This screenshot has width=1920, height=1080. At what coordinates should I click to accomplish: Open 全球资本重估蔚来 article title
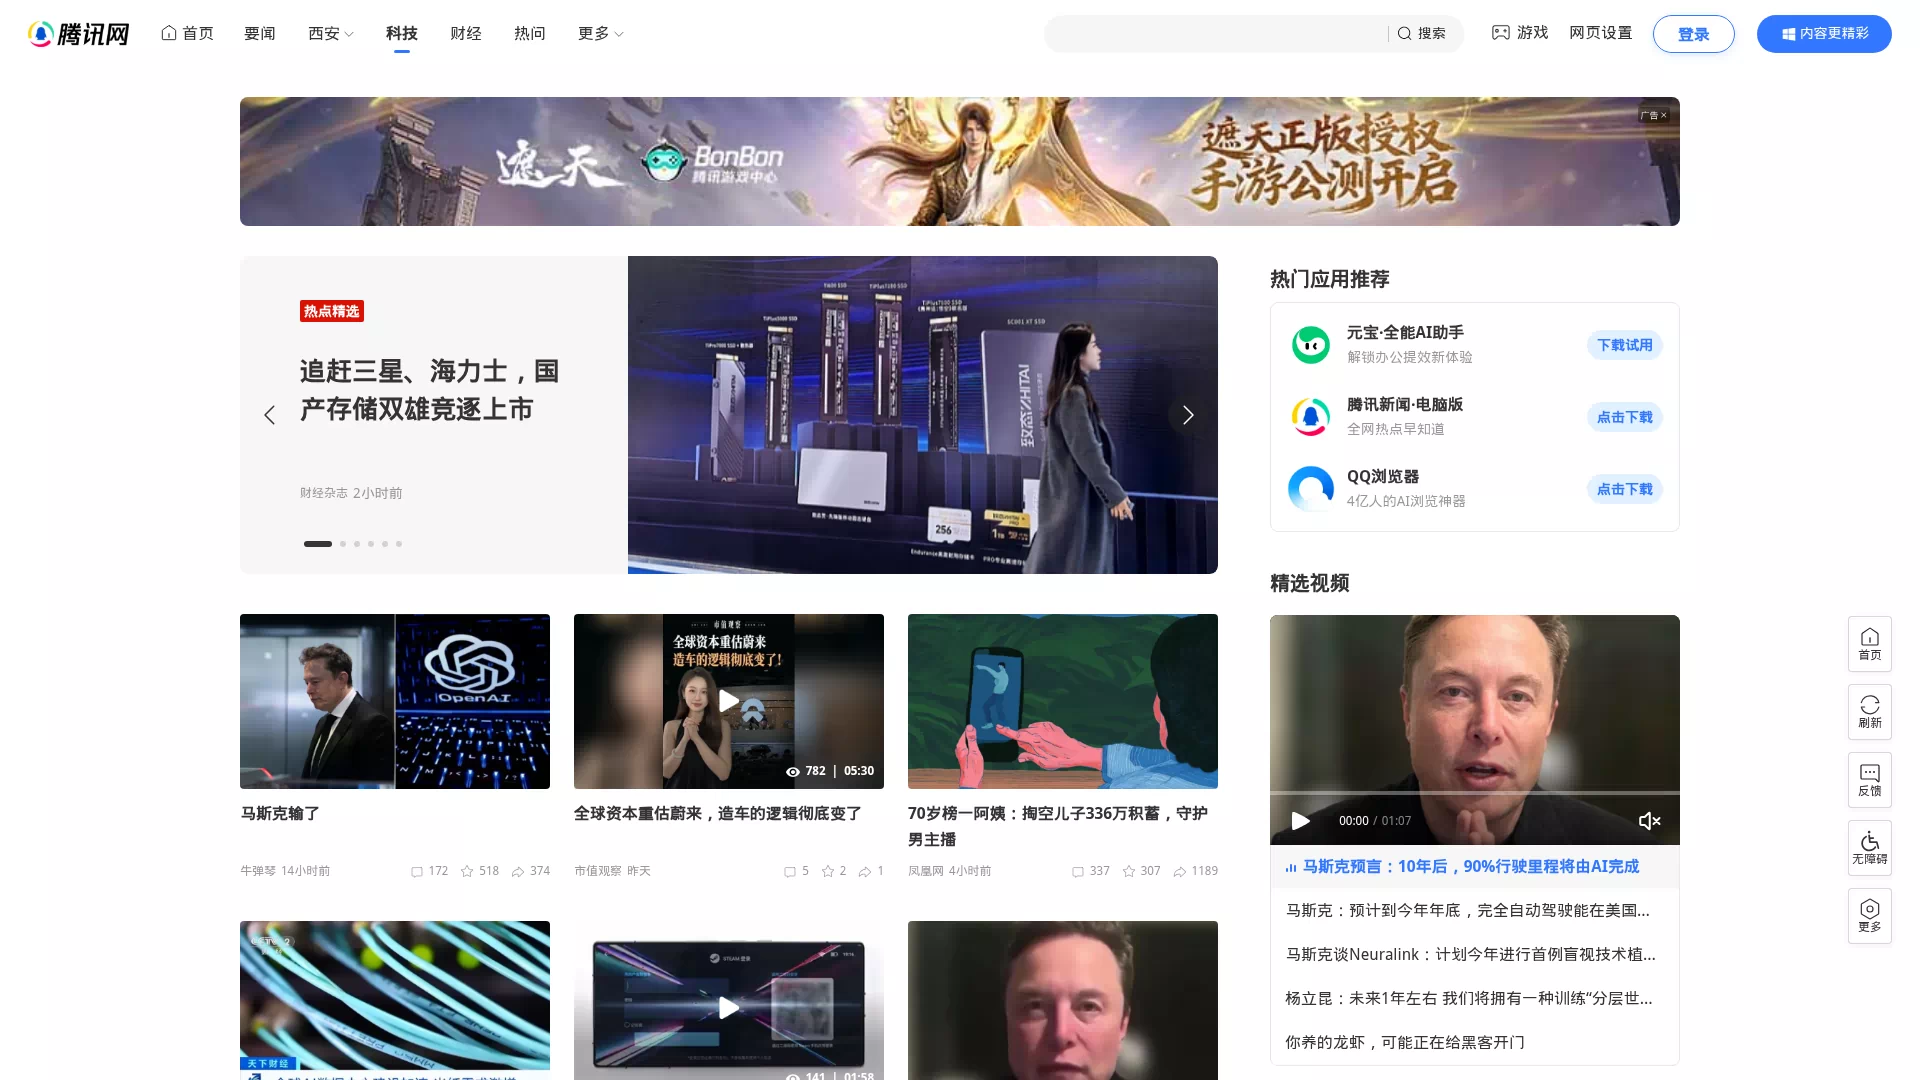coord(718,813)
